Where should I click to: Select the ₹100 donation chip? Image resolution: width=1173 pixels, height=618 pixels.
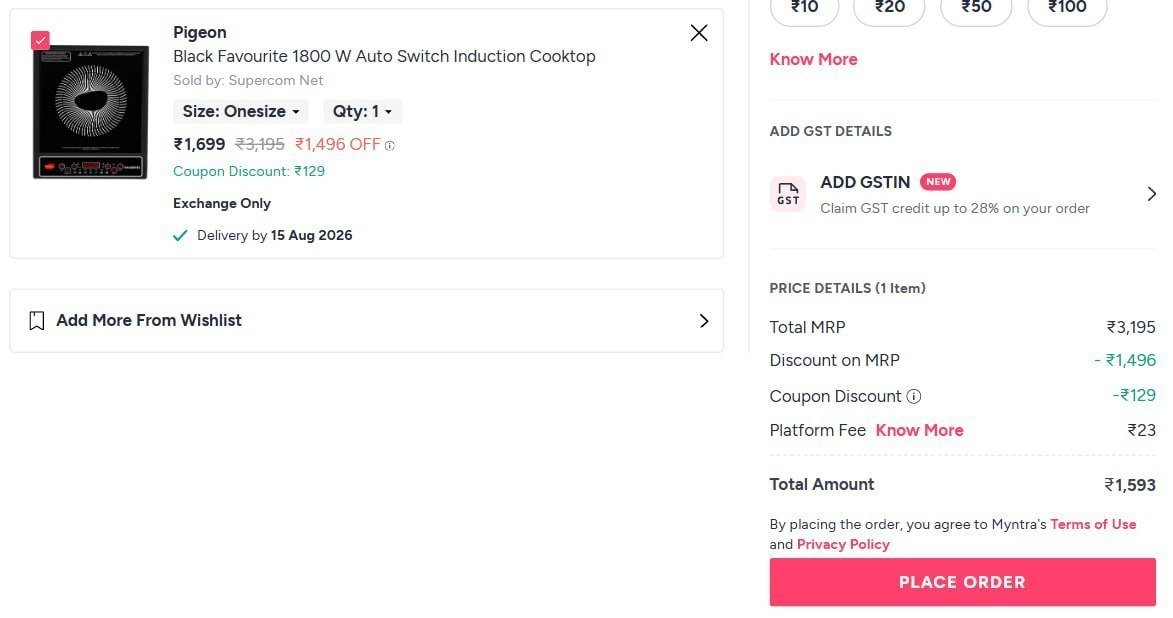(1068, 8)
